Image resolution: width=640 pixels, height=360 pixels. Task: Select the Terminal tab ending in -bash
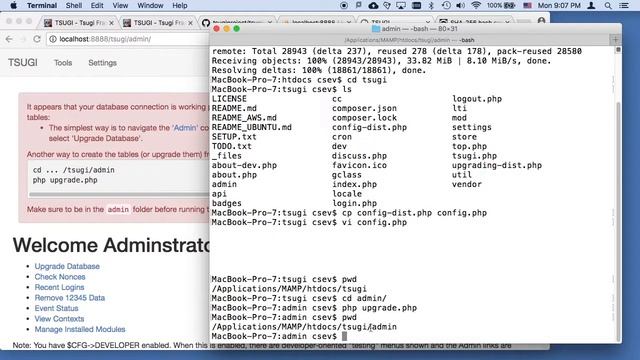409,40
